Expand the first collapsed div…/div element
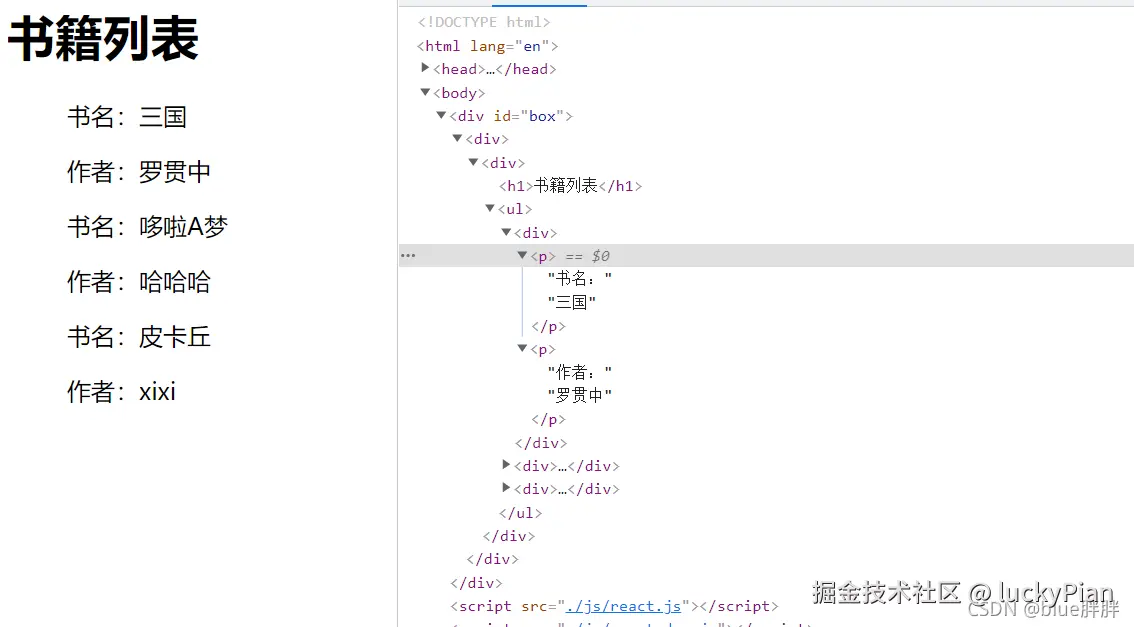 point(506,465)
